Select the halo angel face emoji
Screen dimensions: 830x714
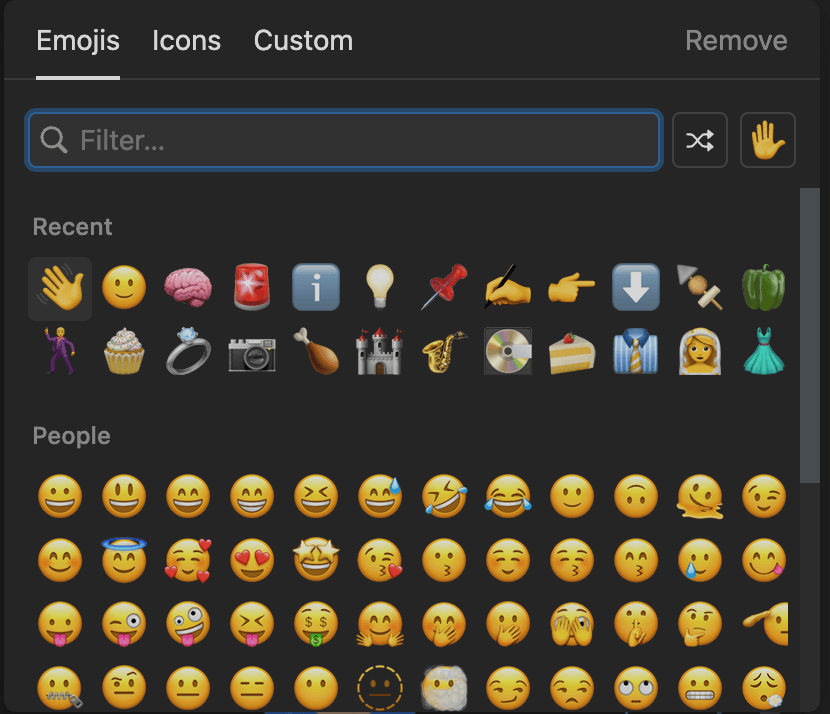(x=124, y=560)
